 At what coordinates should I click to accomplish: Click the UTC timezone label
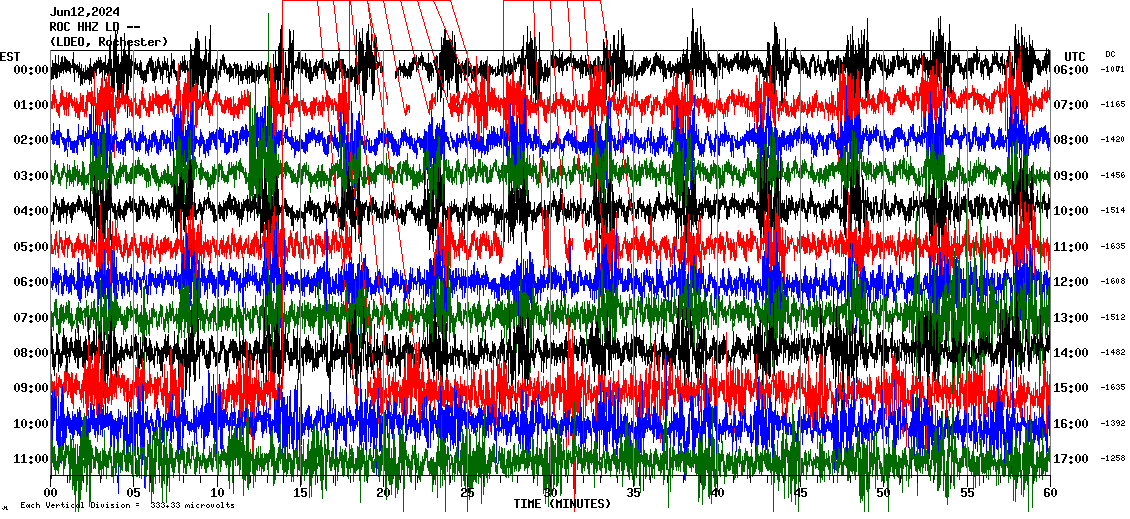pyautogui.click(x=1075, y=56)
